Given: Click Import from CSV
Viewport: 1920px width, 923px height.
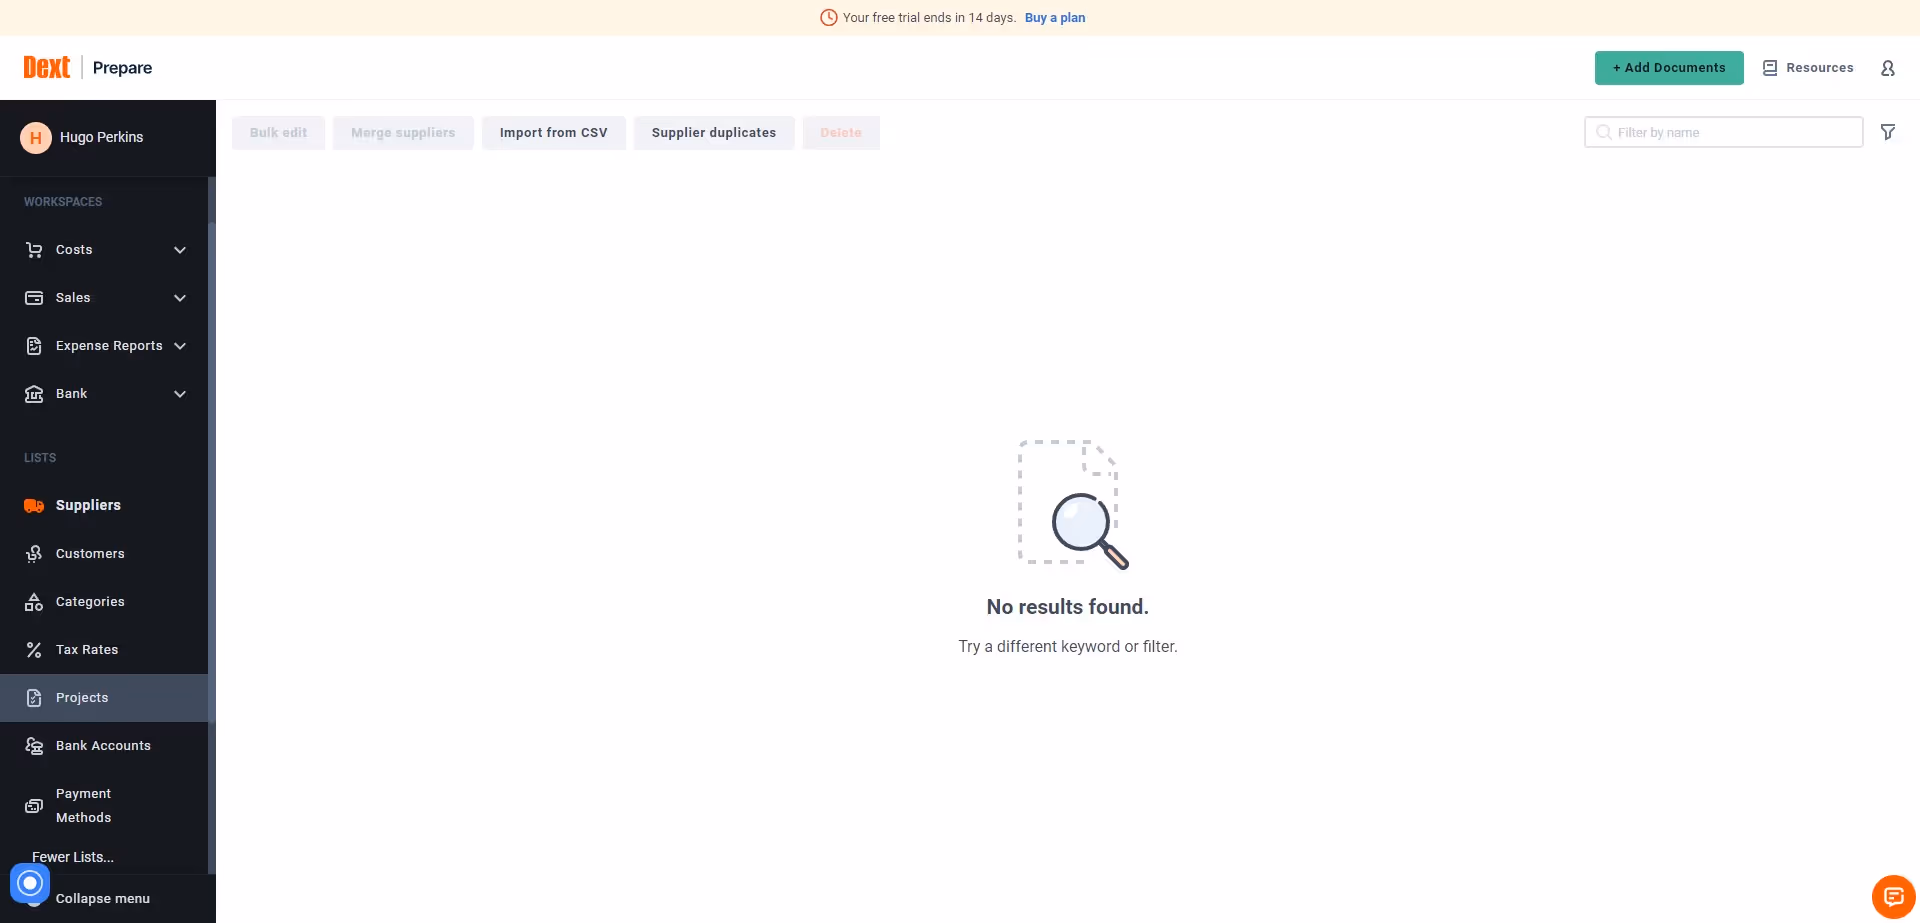Looking at the screenshot, I should (554, 133).
